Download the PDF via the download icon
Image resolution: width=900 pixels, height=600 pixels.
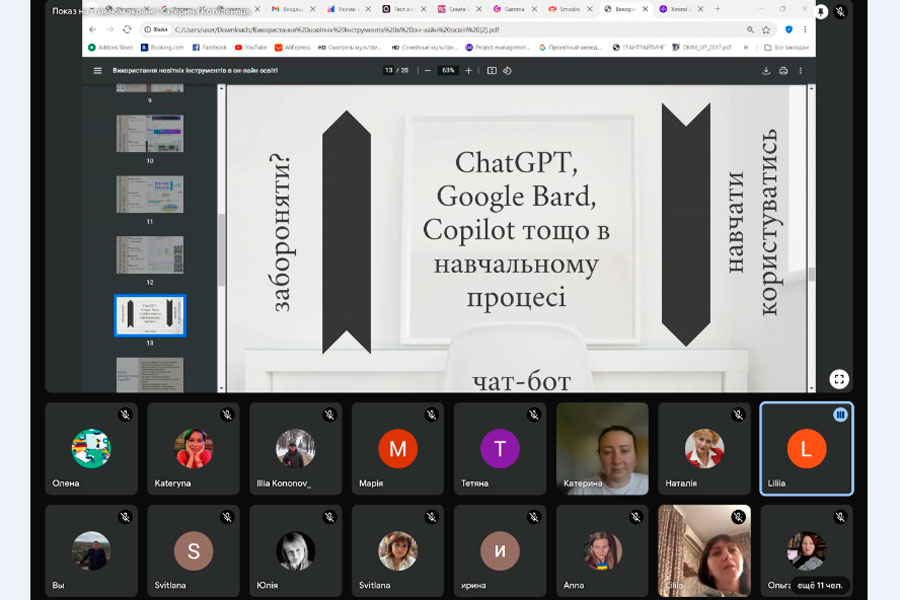(766, 71)
